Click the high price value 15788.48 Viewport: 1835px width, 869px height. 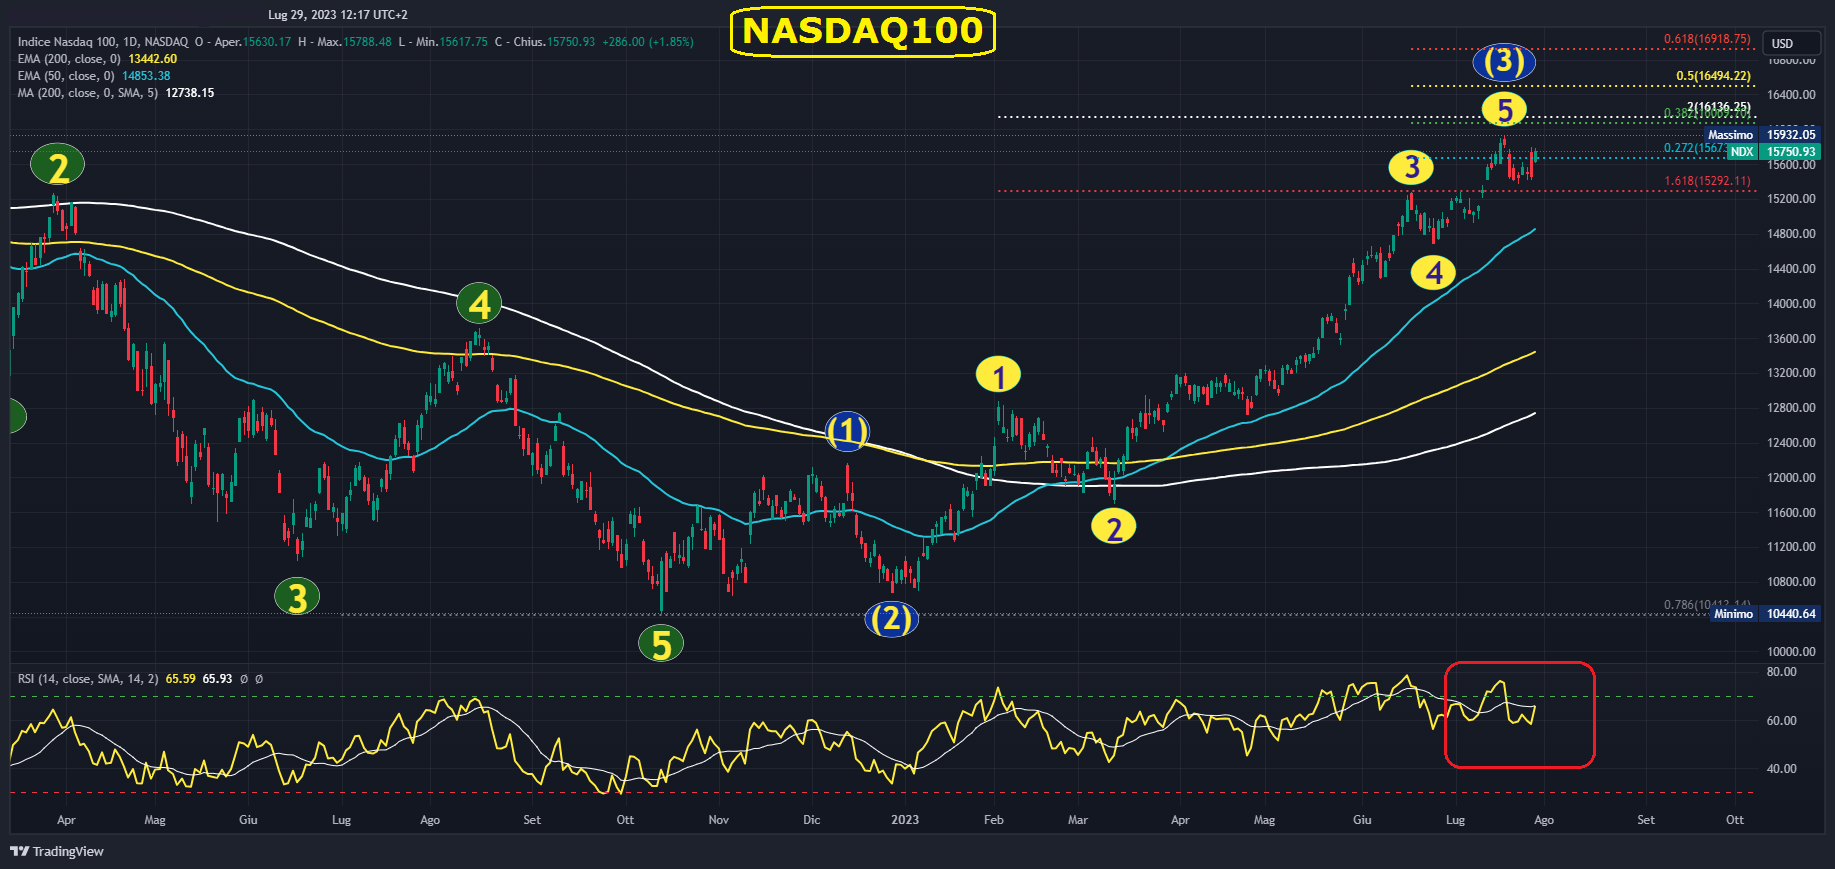[367, 42]
